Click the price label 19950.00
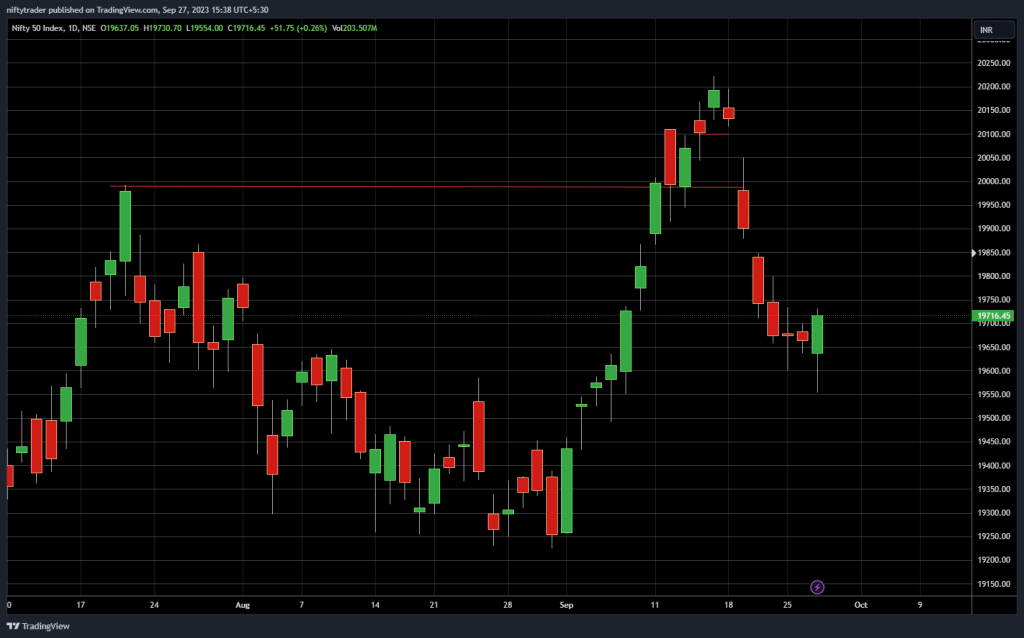The height and width of the screenshot is (638, 1024). (993, 205)
